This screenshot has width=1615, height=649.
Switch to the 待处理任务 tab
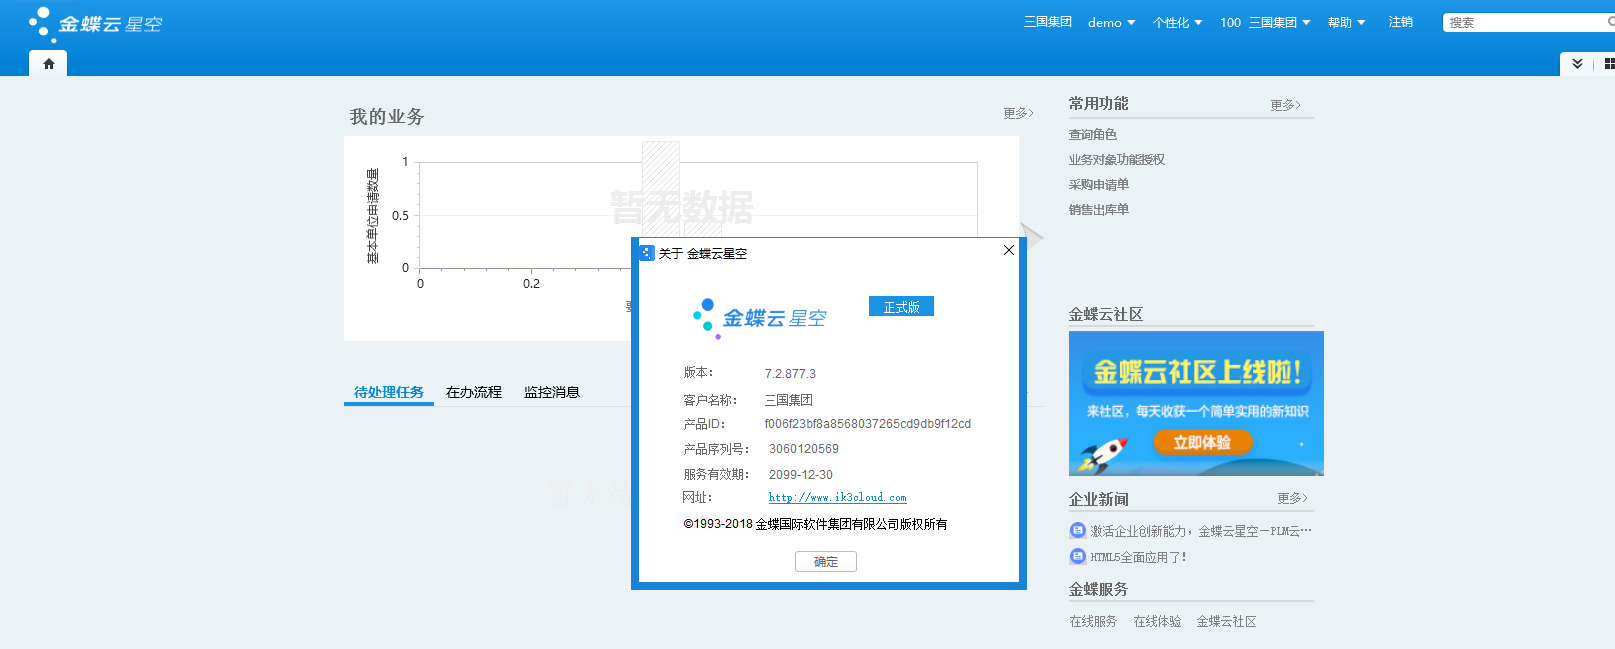pos(389,392)
